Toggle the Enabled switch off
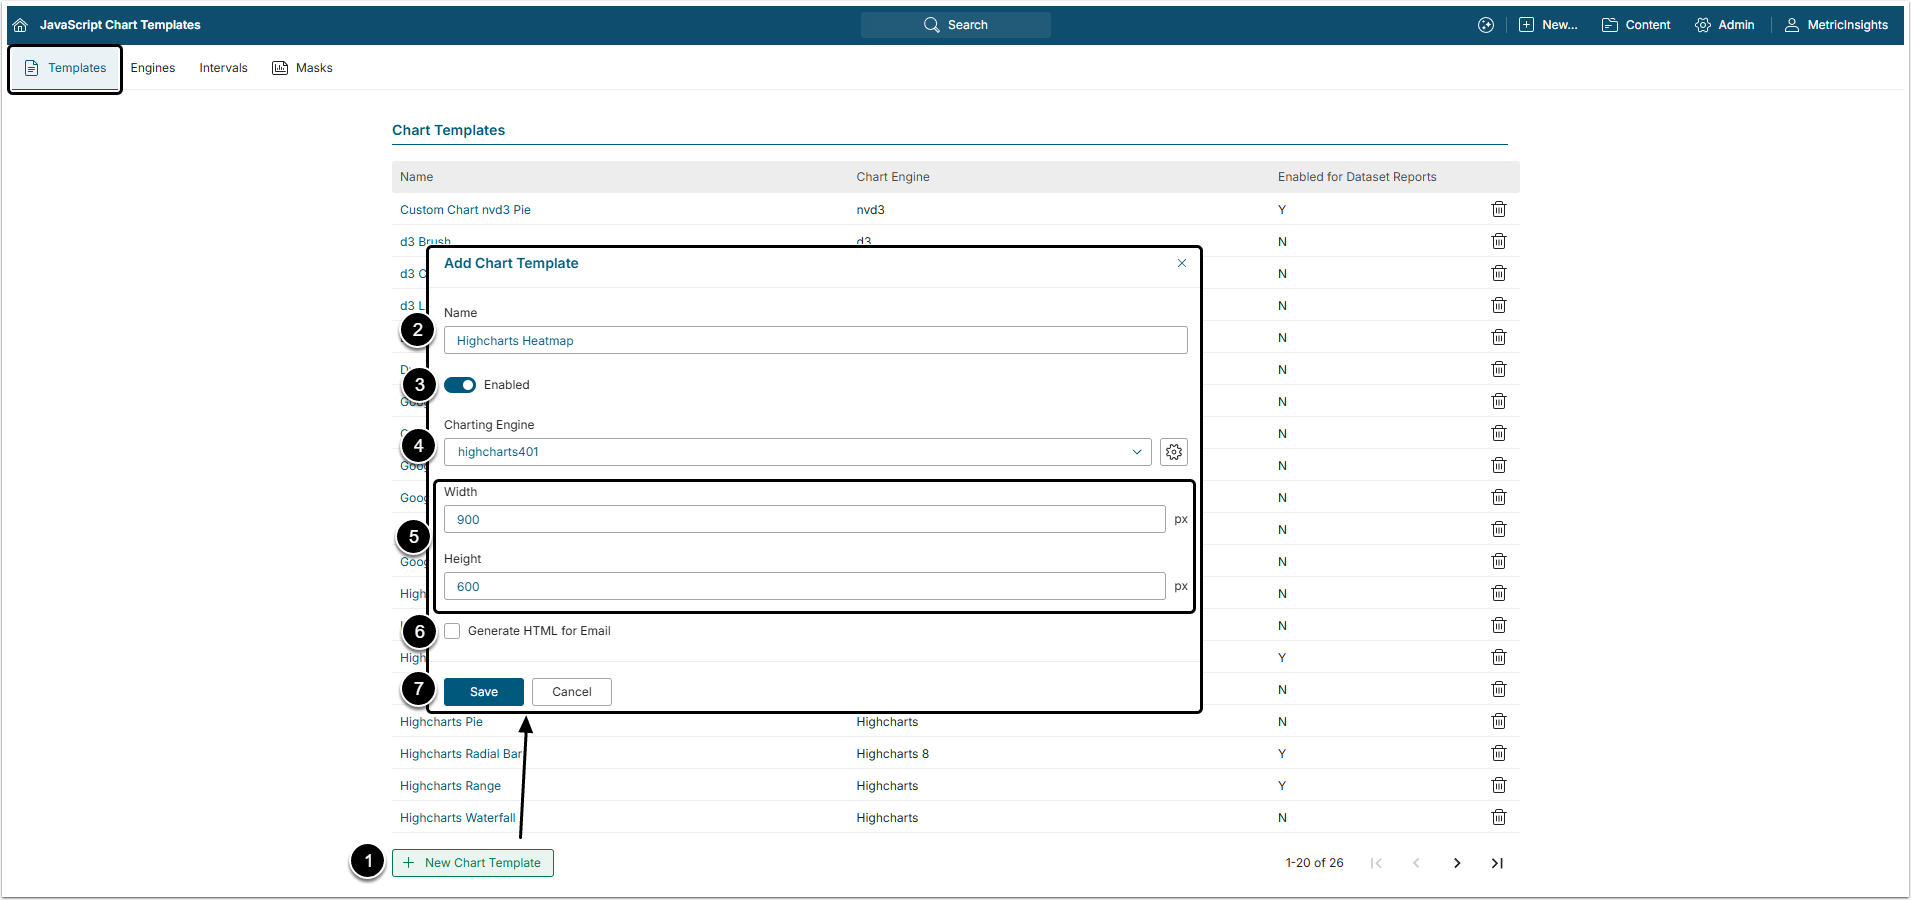This screenshot has height=900, width=1911. click(x=460, y=385)
